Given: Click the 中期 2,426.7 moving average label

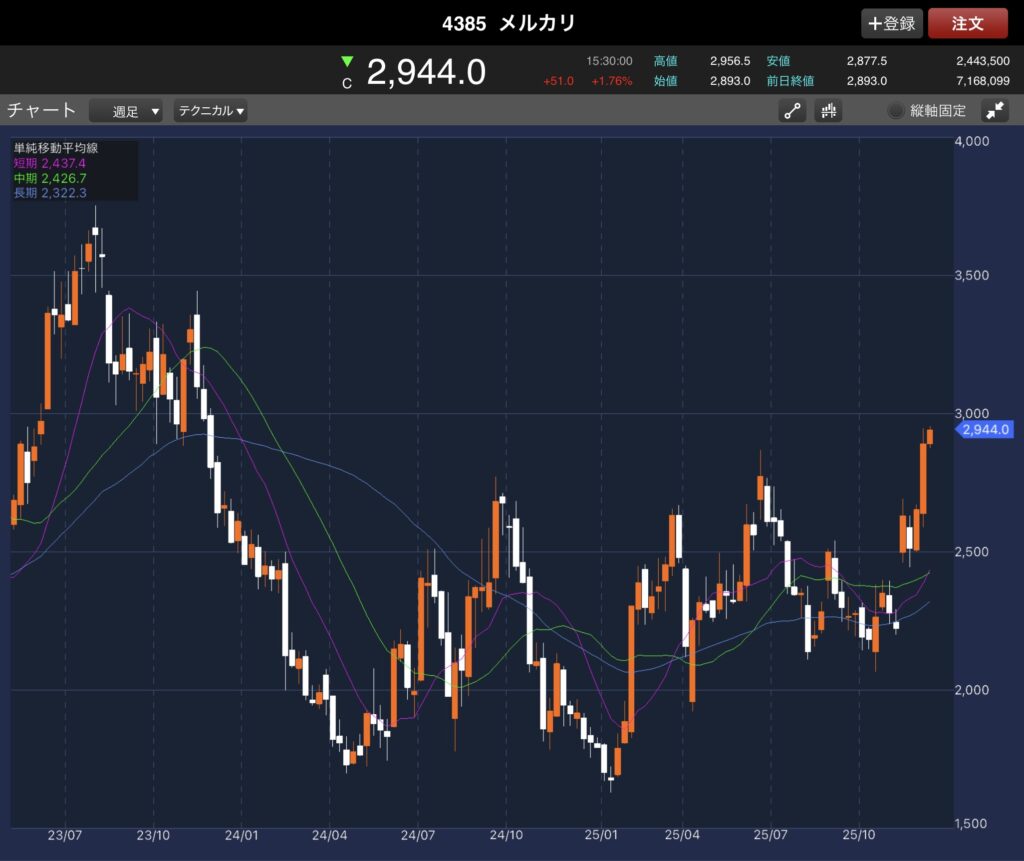Looking at the screenshot, I should pos(50,178).
